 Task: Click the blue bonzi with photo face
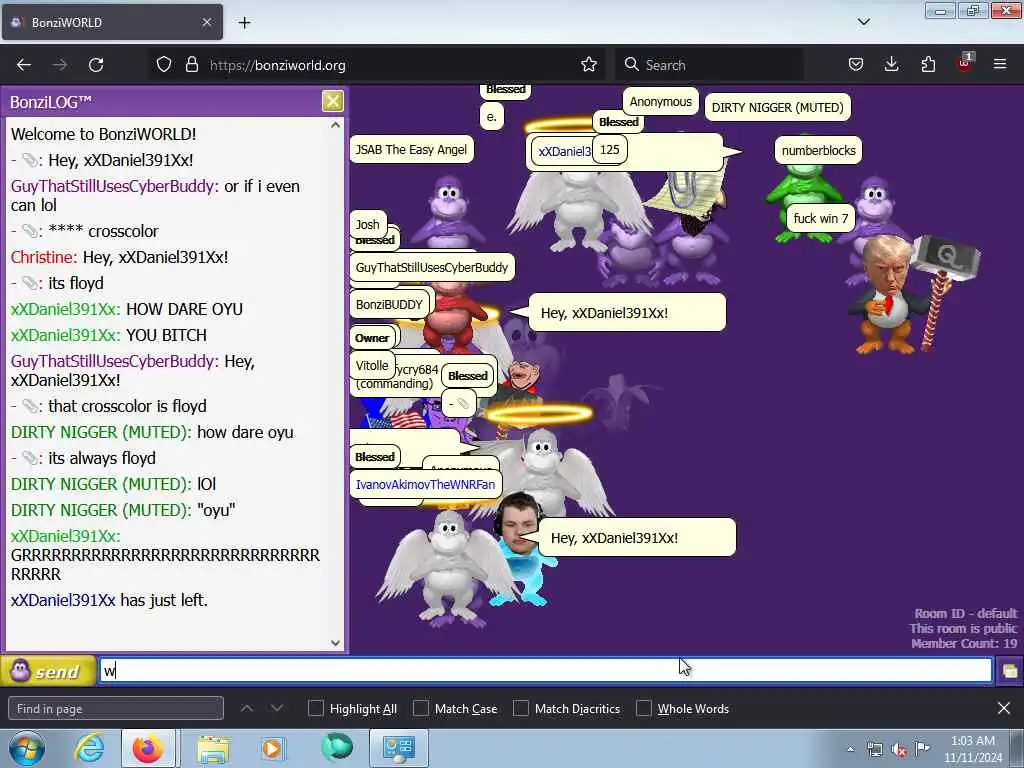coord(522,552)
